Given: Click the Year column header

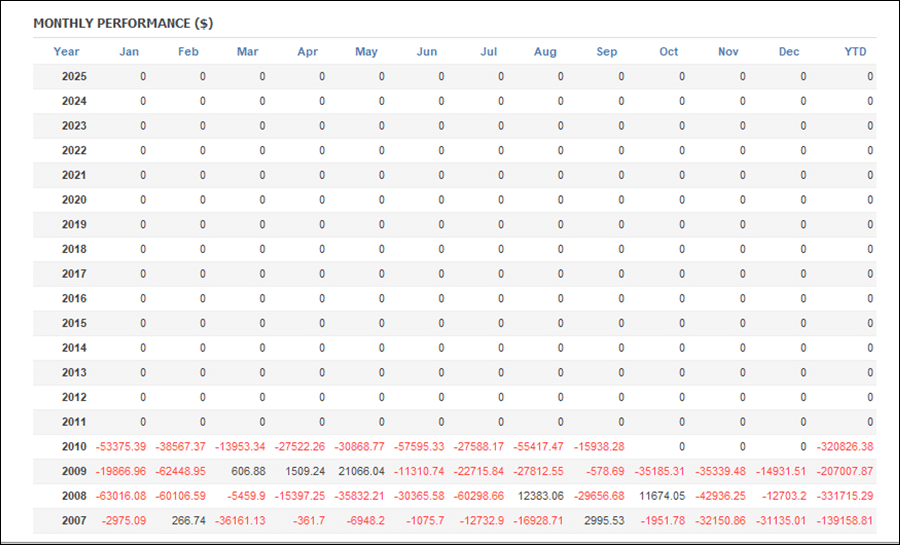Looking at the screenshot, I should [x=67, y=52].
